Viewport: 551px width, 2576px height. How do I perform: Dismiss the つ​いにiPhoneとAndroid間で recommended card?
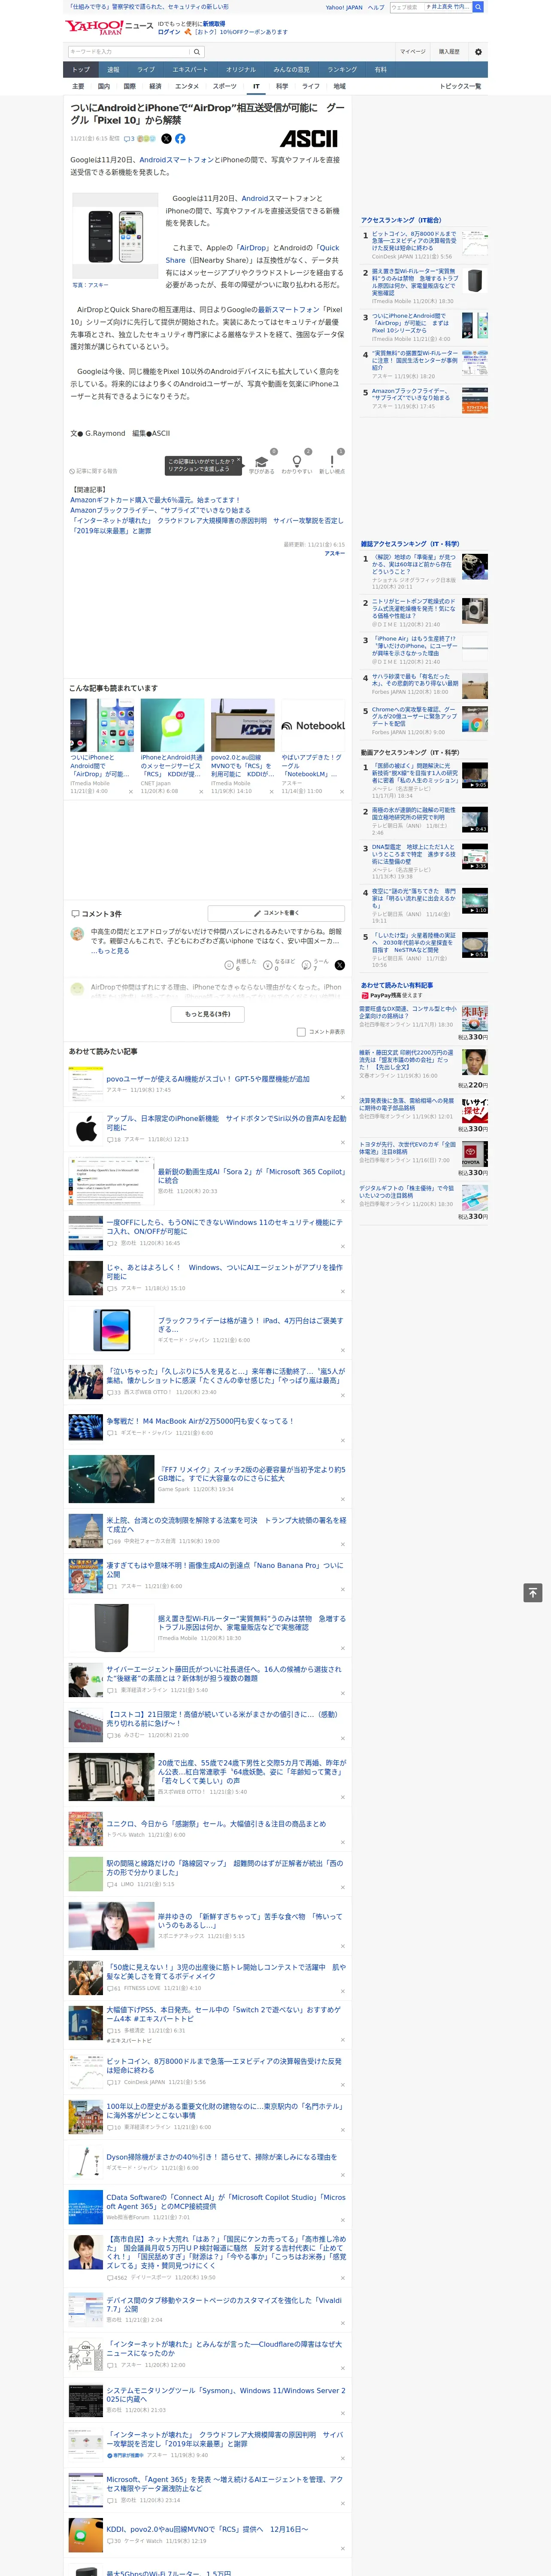click(130, 792)
